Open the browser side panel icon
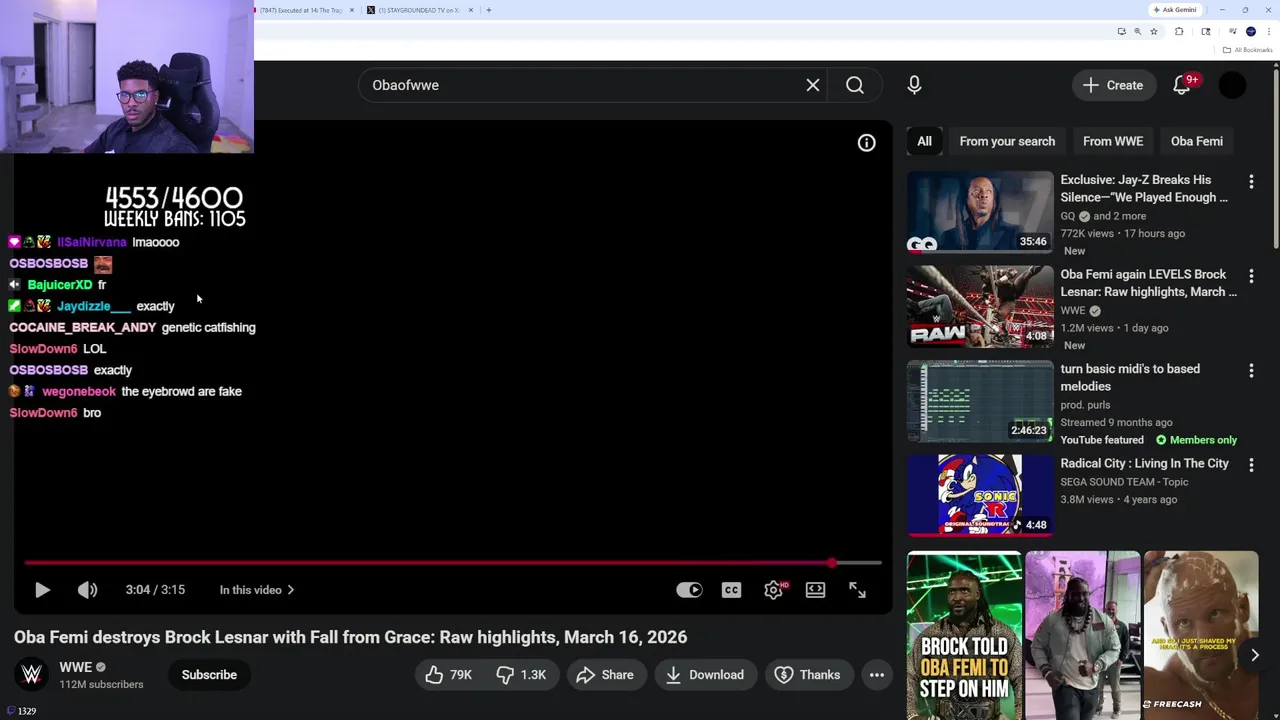This screenshot has width=1280, height=720. pyautogui.click(x=1206, y=32)
